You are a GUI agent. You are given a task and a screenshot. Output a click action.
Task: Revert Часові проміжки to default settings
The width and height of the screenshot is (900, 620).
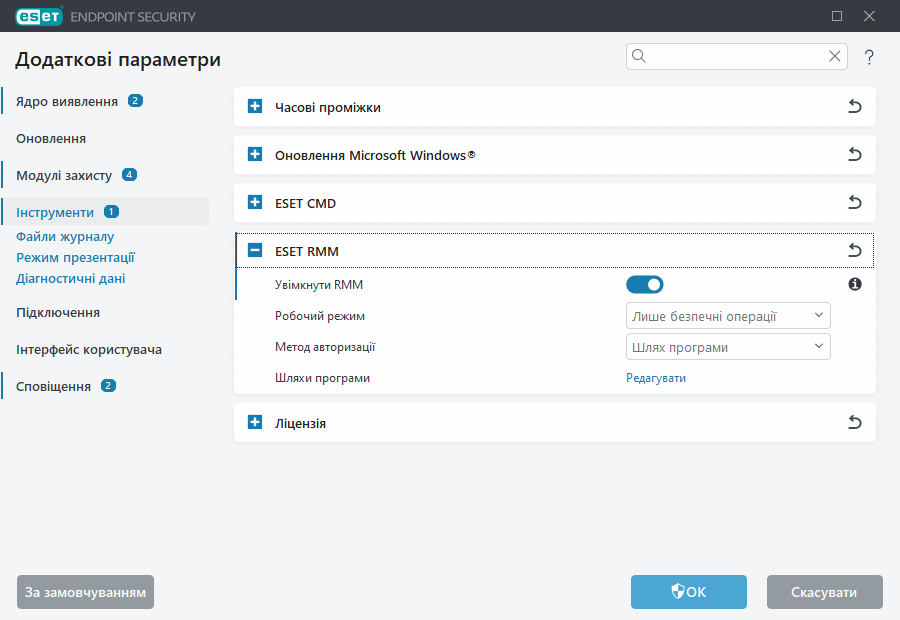[855, 106]
